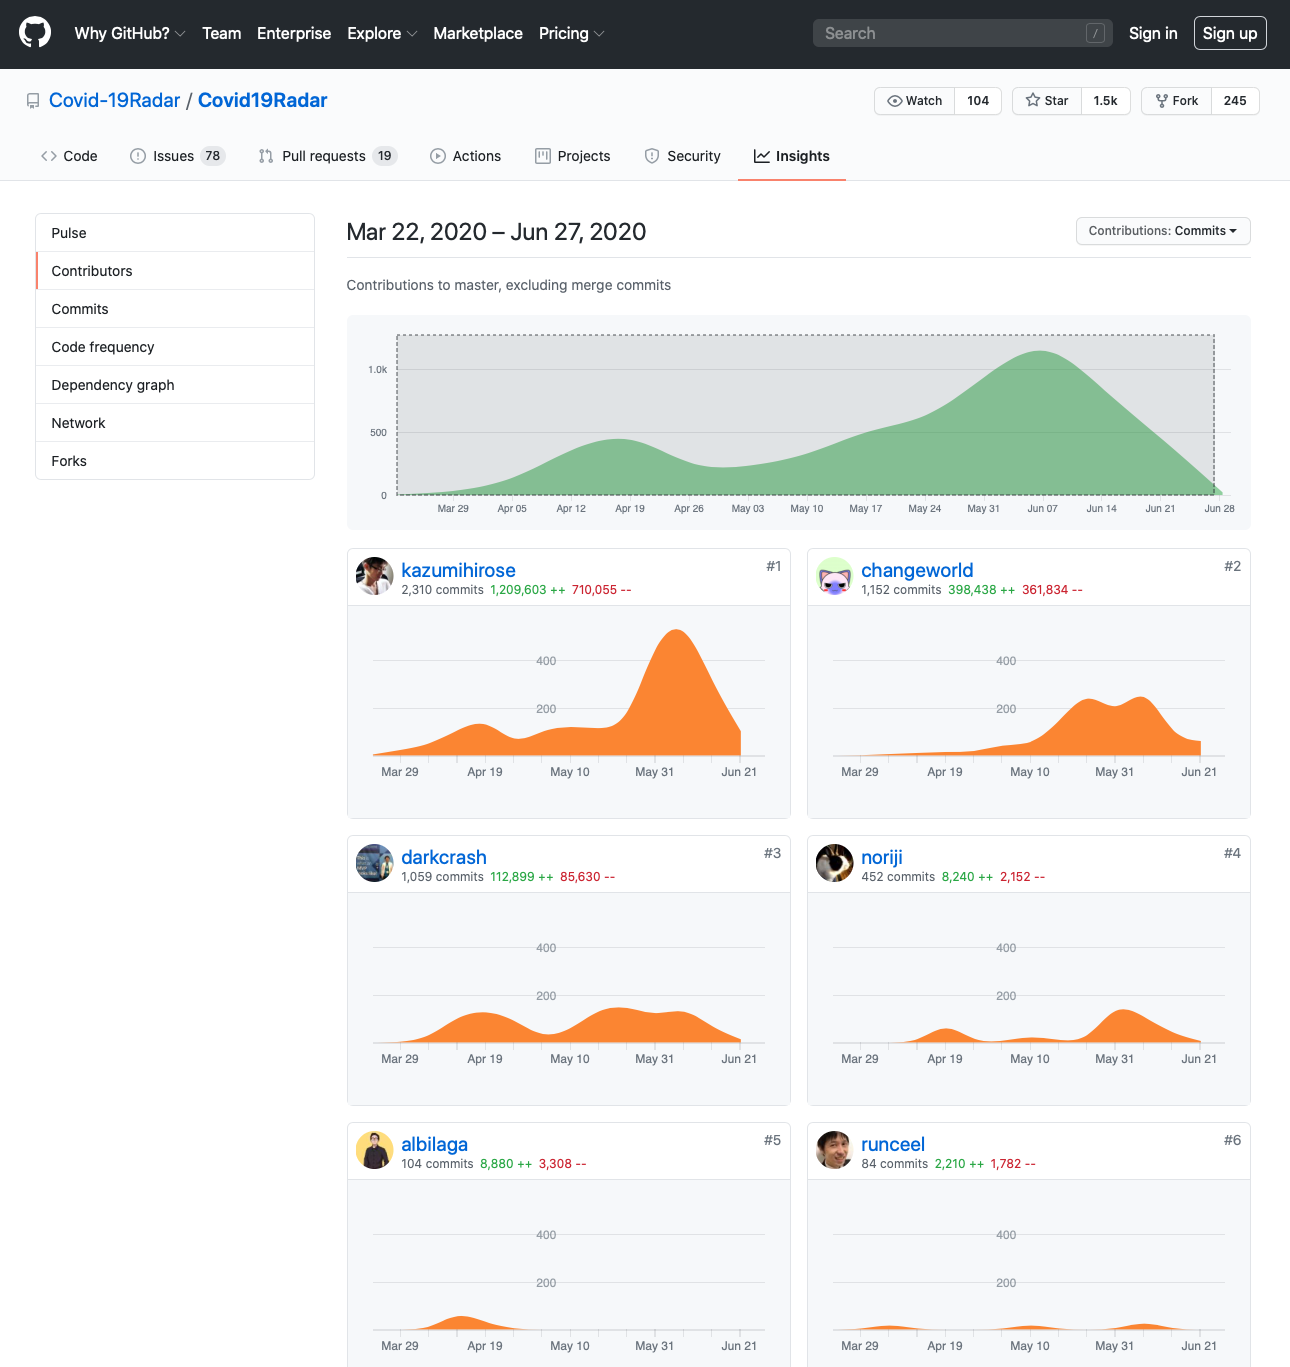Open noriji's avatar
This screenshot has width=1290, height=1367.
click(x=835, y=863)
